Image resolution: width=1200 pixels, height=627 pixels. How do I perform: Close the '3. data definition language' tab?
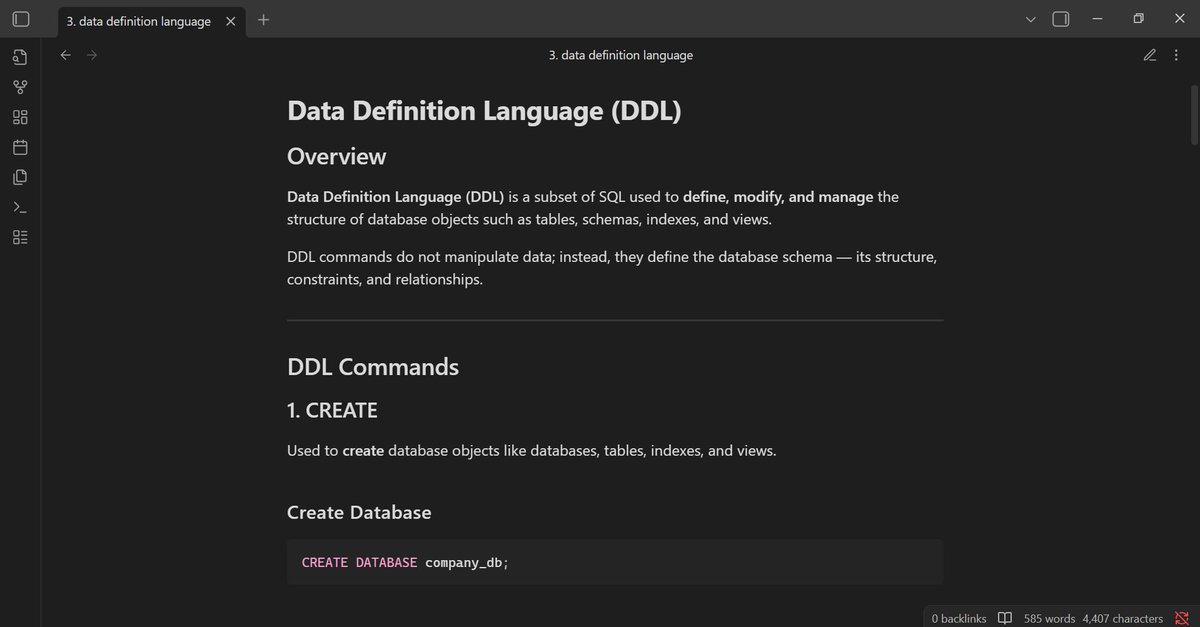[x=230, y=20]
